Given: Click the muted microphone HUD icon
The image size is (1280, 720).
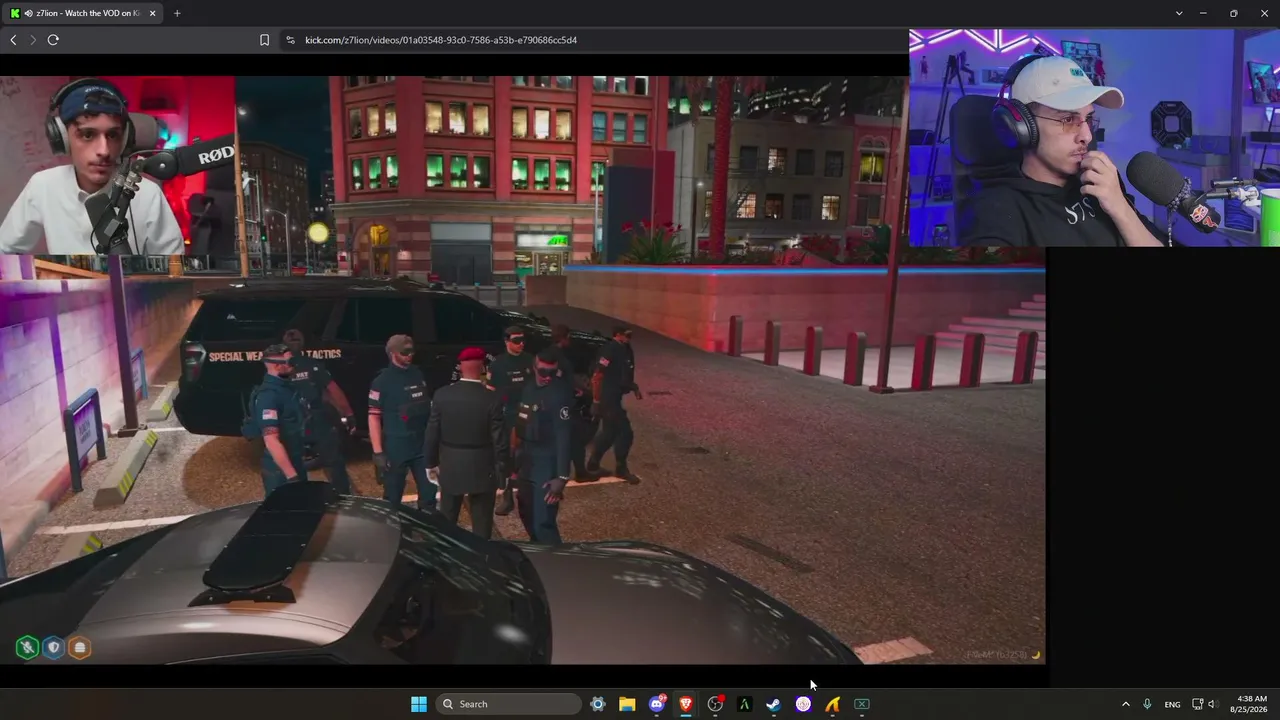Looking at the screenshot, I should coord(27,647).
